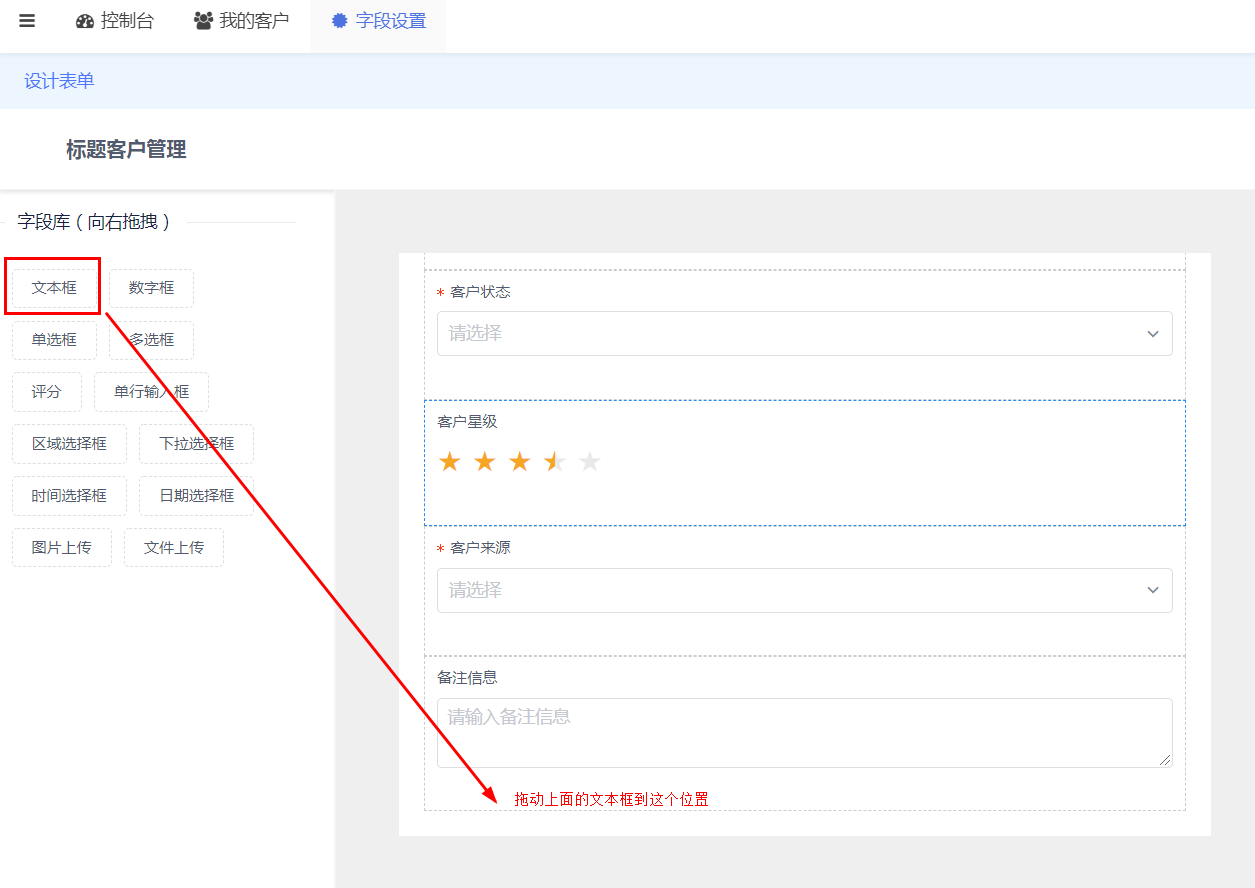Viewport: 1255px width, 888px height.
Task: Click the 文件上传 field button
Action: [174, 548]
